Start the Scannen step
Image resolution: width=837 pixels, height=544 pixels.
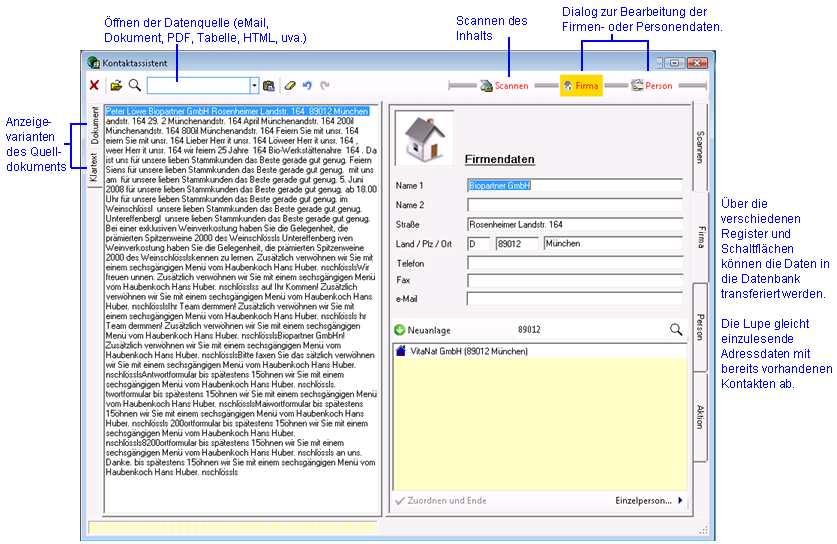504,86
